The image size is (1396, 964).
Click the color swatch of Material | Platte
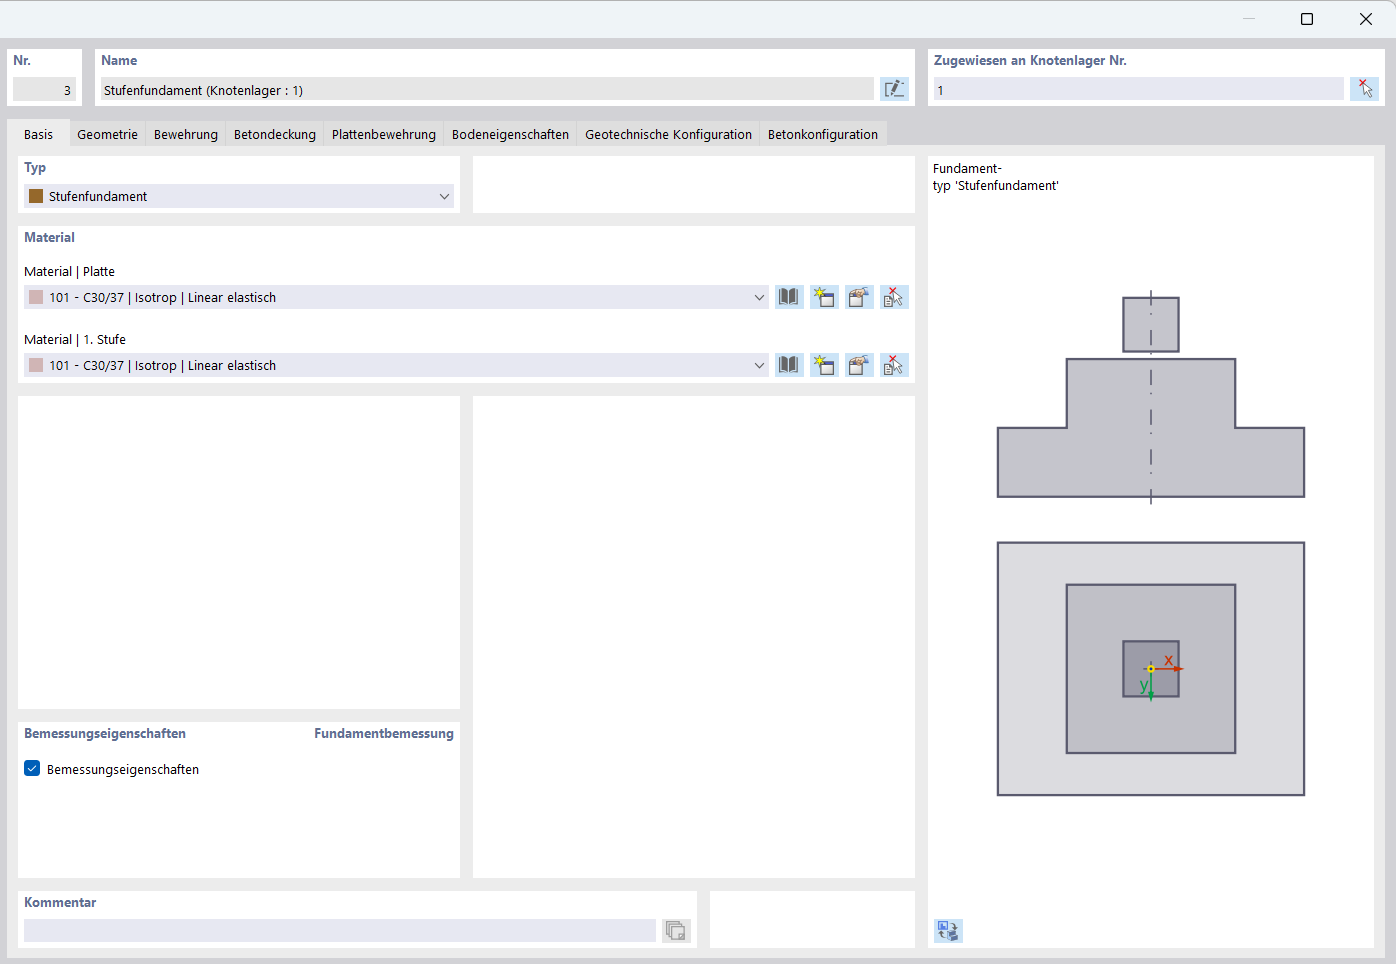(36, 297)
